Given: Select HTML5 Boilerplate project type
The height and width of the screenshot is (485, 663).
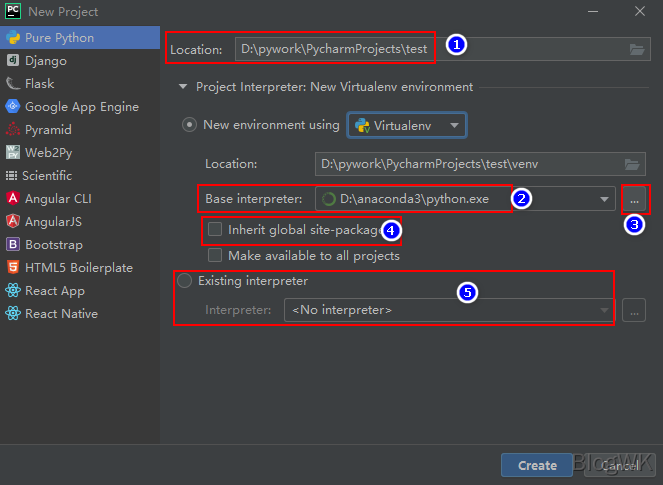Looking at the screenshot, I should [80, 267].
